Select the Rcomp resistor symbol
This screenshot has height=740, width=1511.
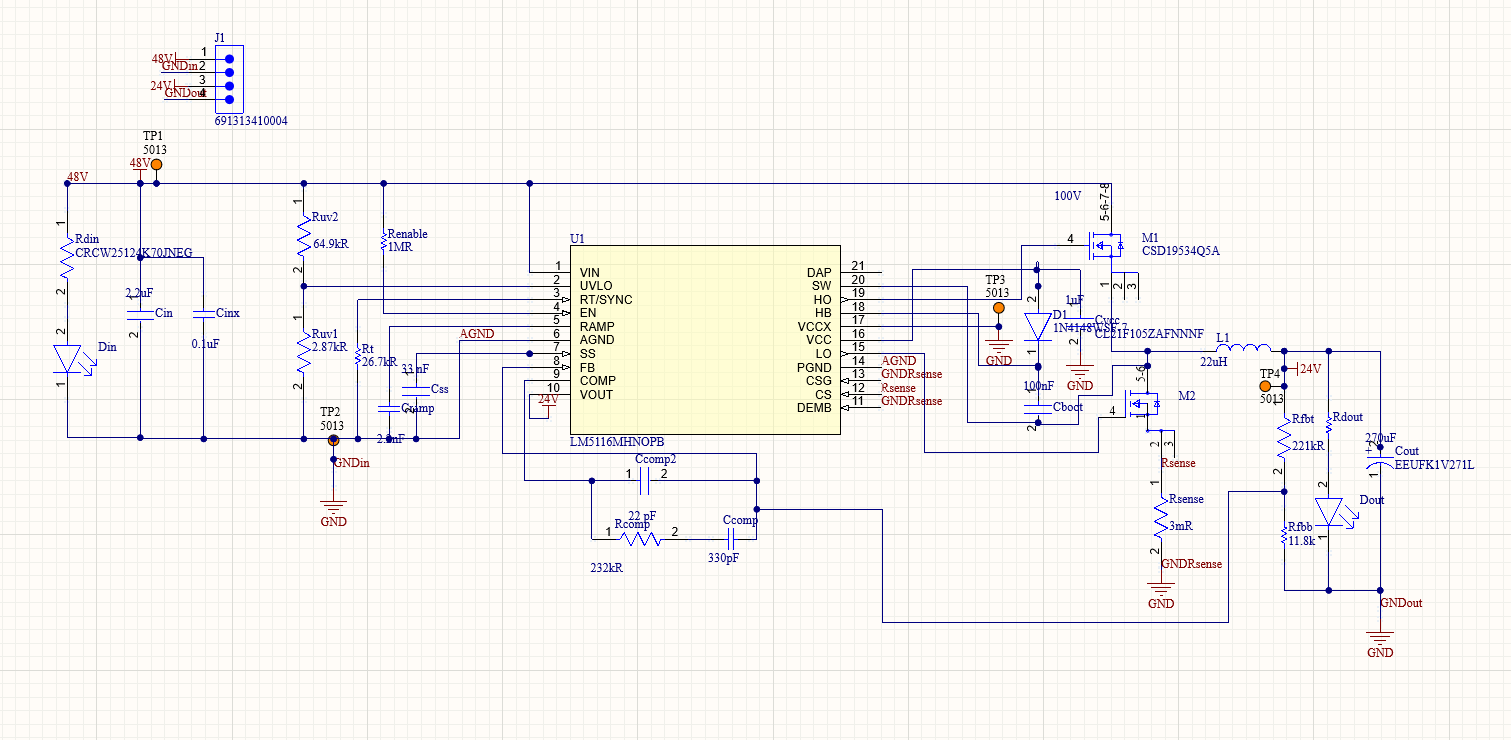point(641,539)
